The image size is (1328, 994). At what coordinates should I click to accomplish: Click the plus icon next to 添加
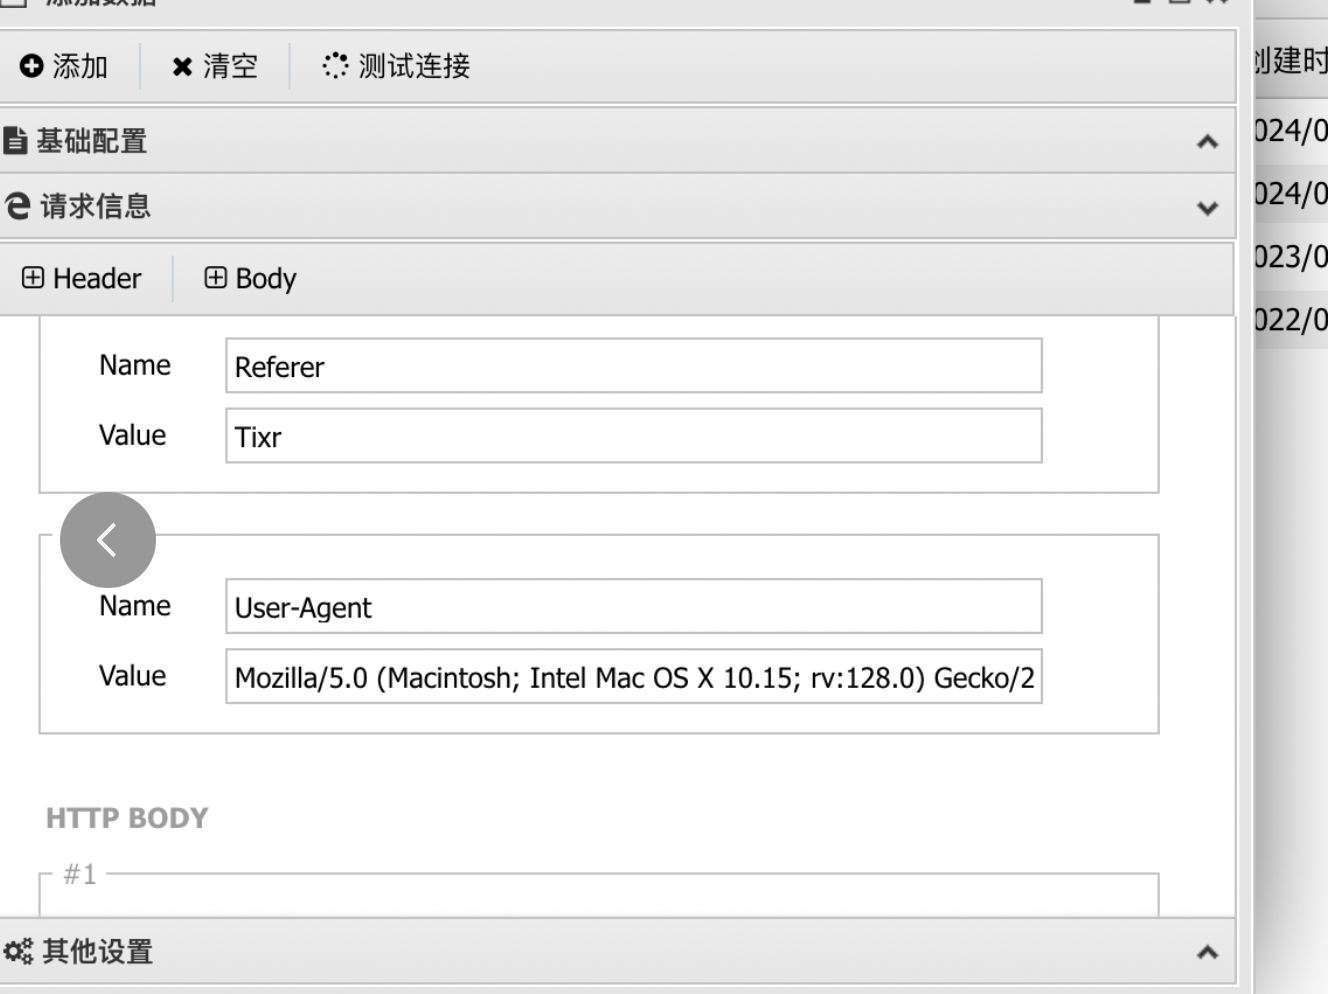coord(31,66)
